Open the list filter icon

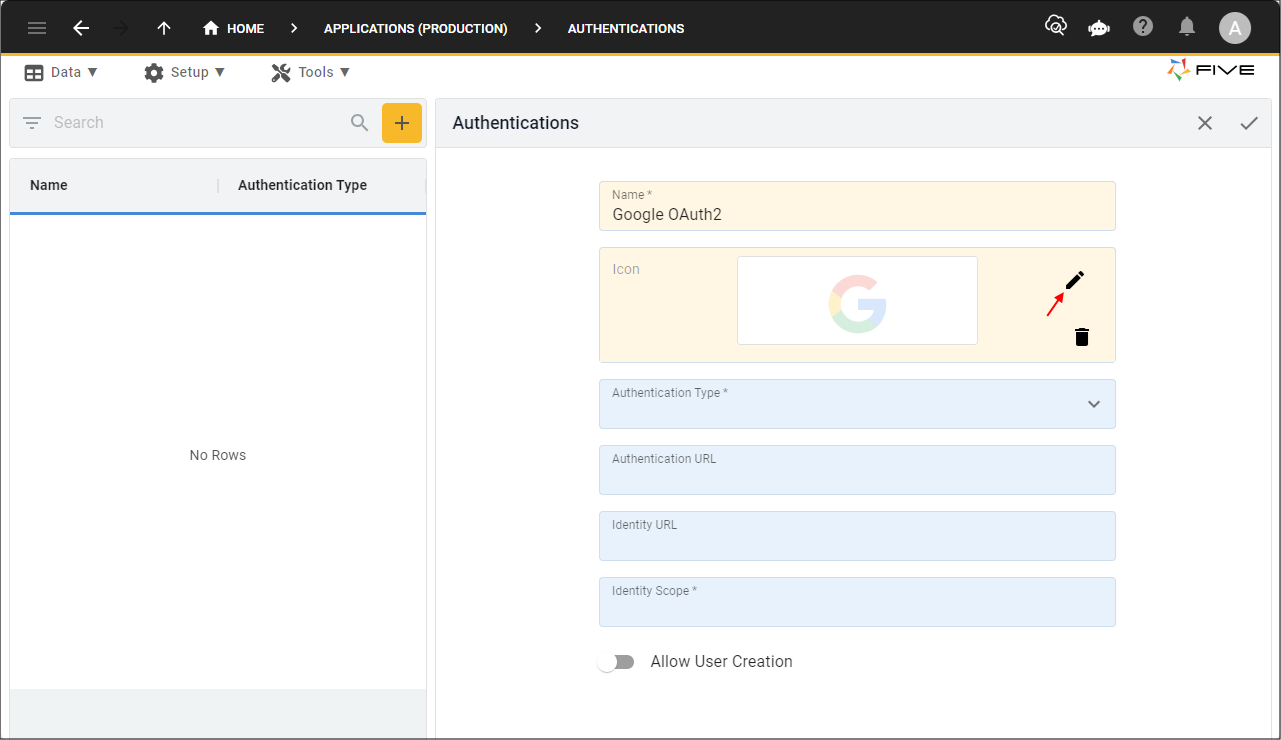tap(32, 123)
